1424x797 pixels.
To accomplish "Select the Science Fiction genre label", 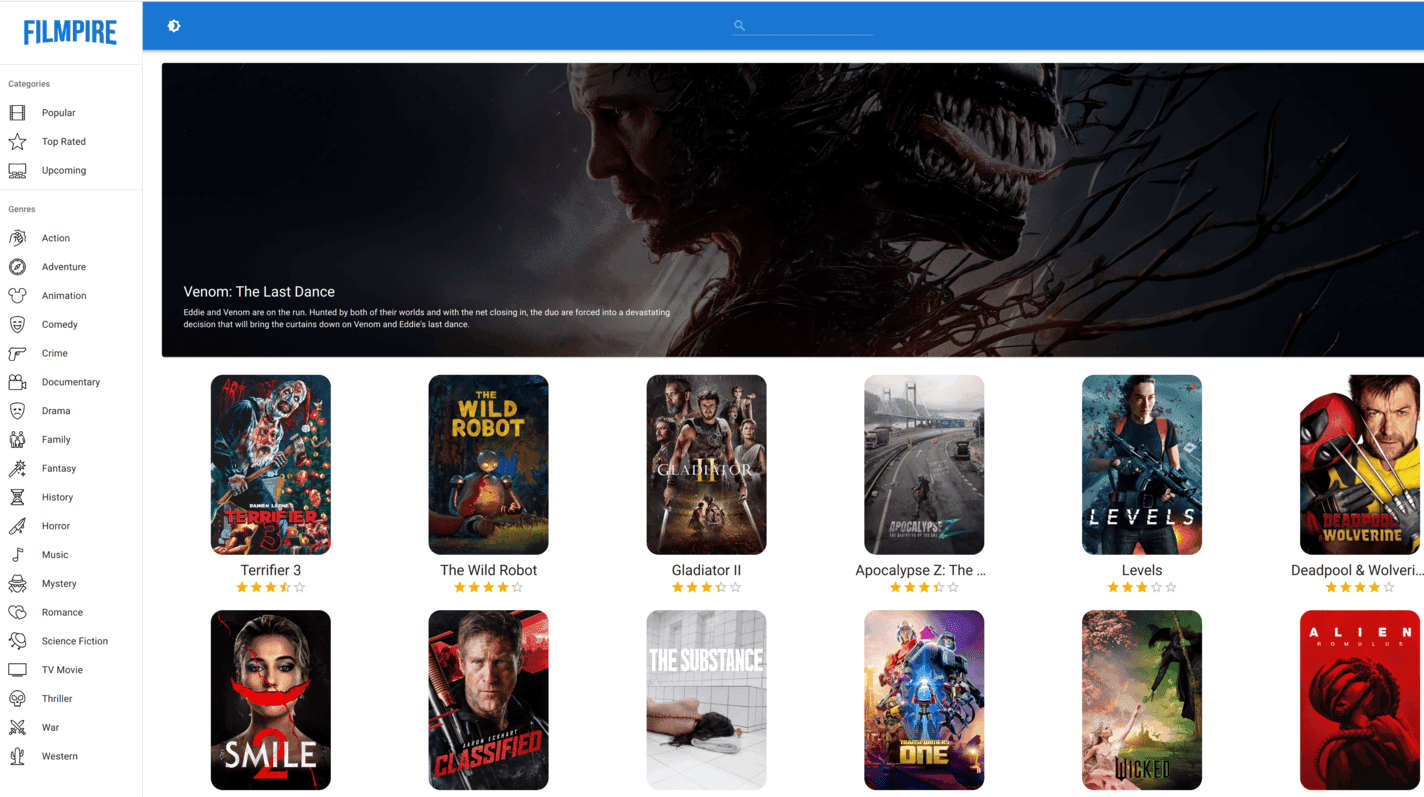I will (75, 641).
